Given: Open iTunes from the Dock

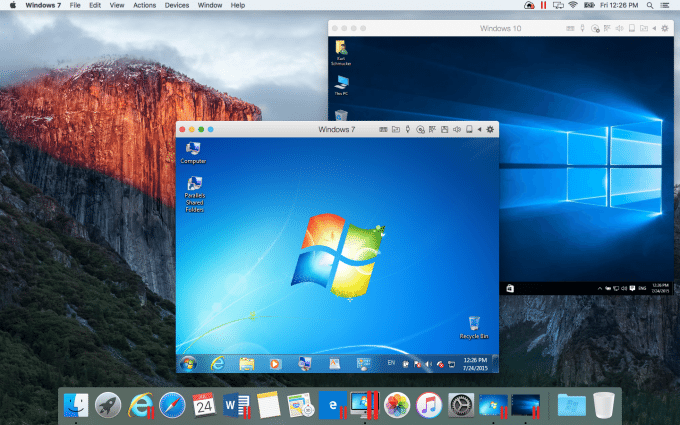Looking at the screenshot, I should pyautogui.click(x=430, y=404).
